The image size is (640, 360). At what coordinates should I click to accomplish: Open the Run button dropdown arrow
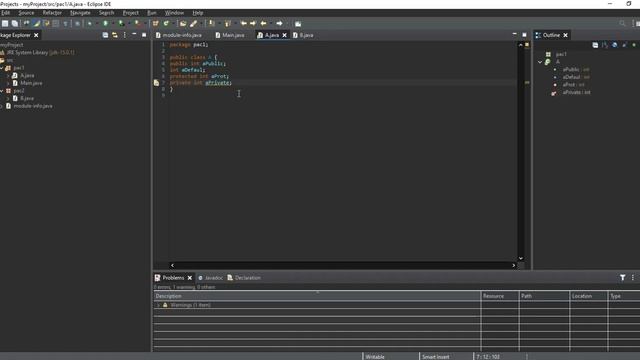(x=112, y=24)
